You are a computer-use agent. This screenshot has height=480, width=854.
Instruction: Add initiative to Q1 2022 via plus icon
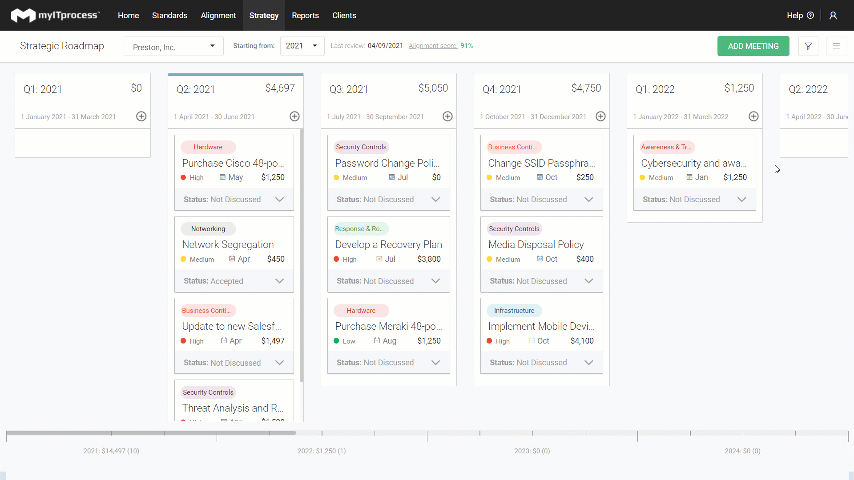(754, 116)
